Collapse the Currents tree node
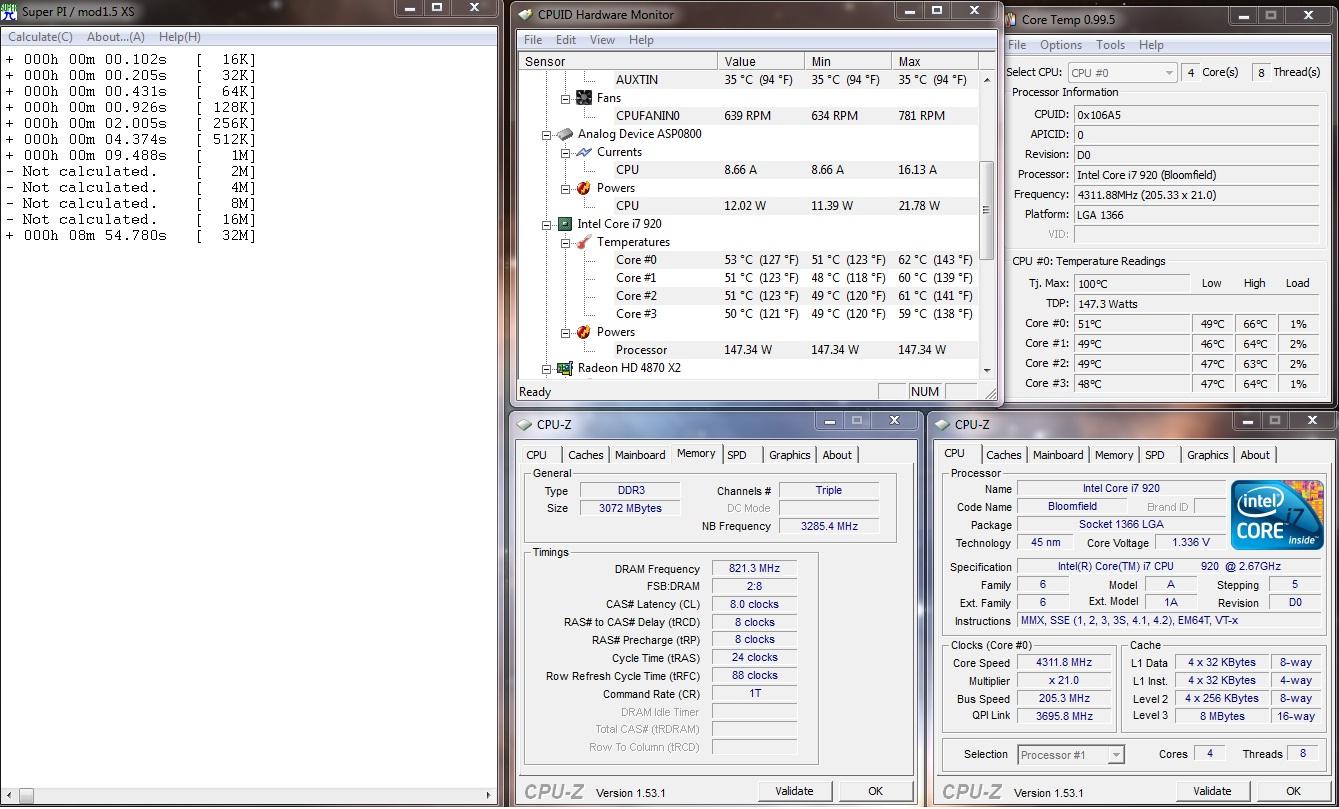This screenshot has width=1339, height=809. pyautogui.click(x=565, y=152)
